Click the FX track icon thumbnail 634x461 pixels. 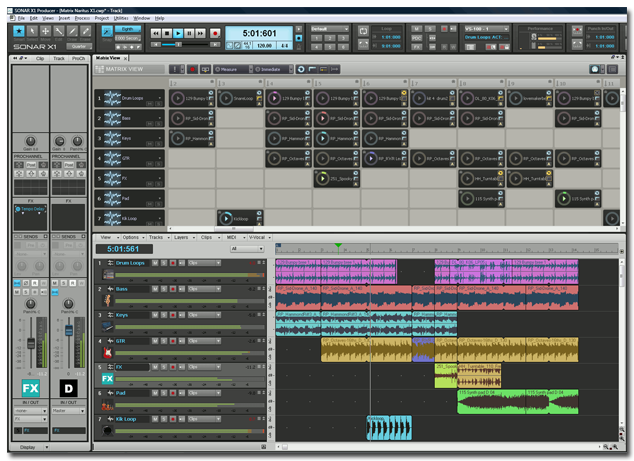108,379
